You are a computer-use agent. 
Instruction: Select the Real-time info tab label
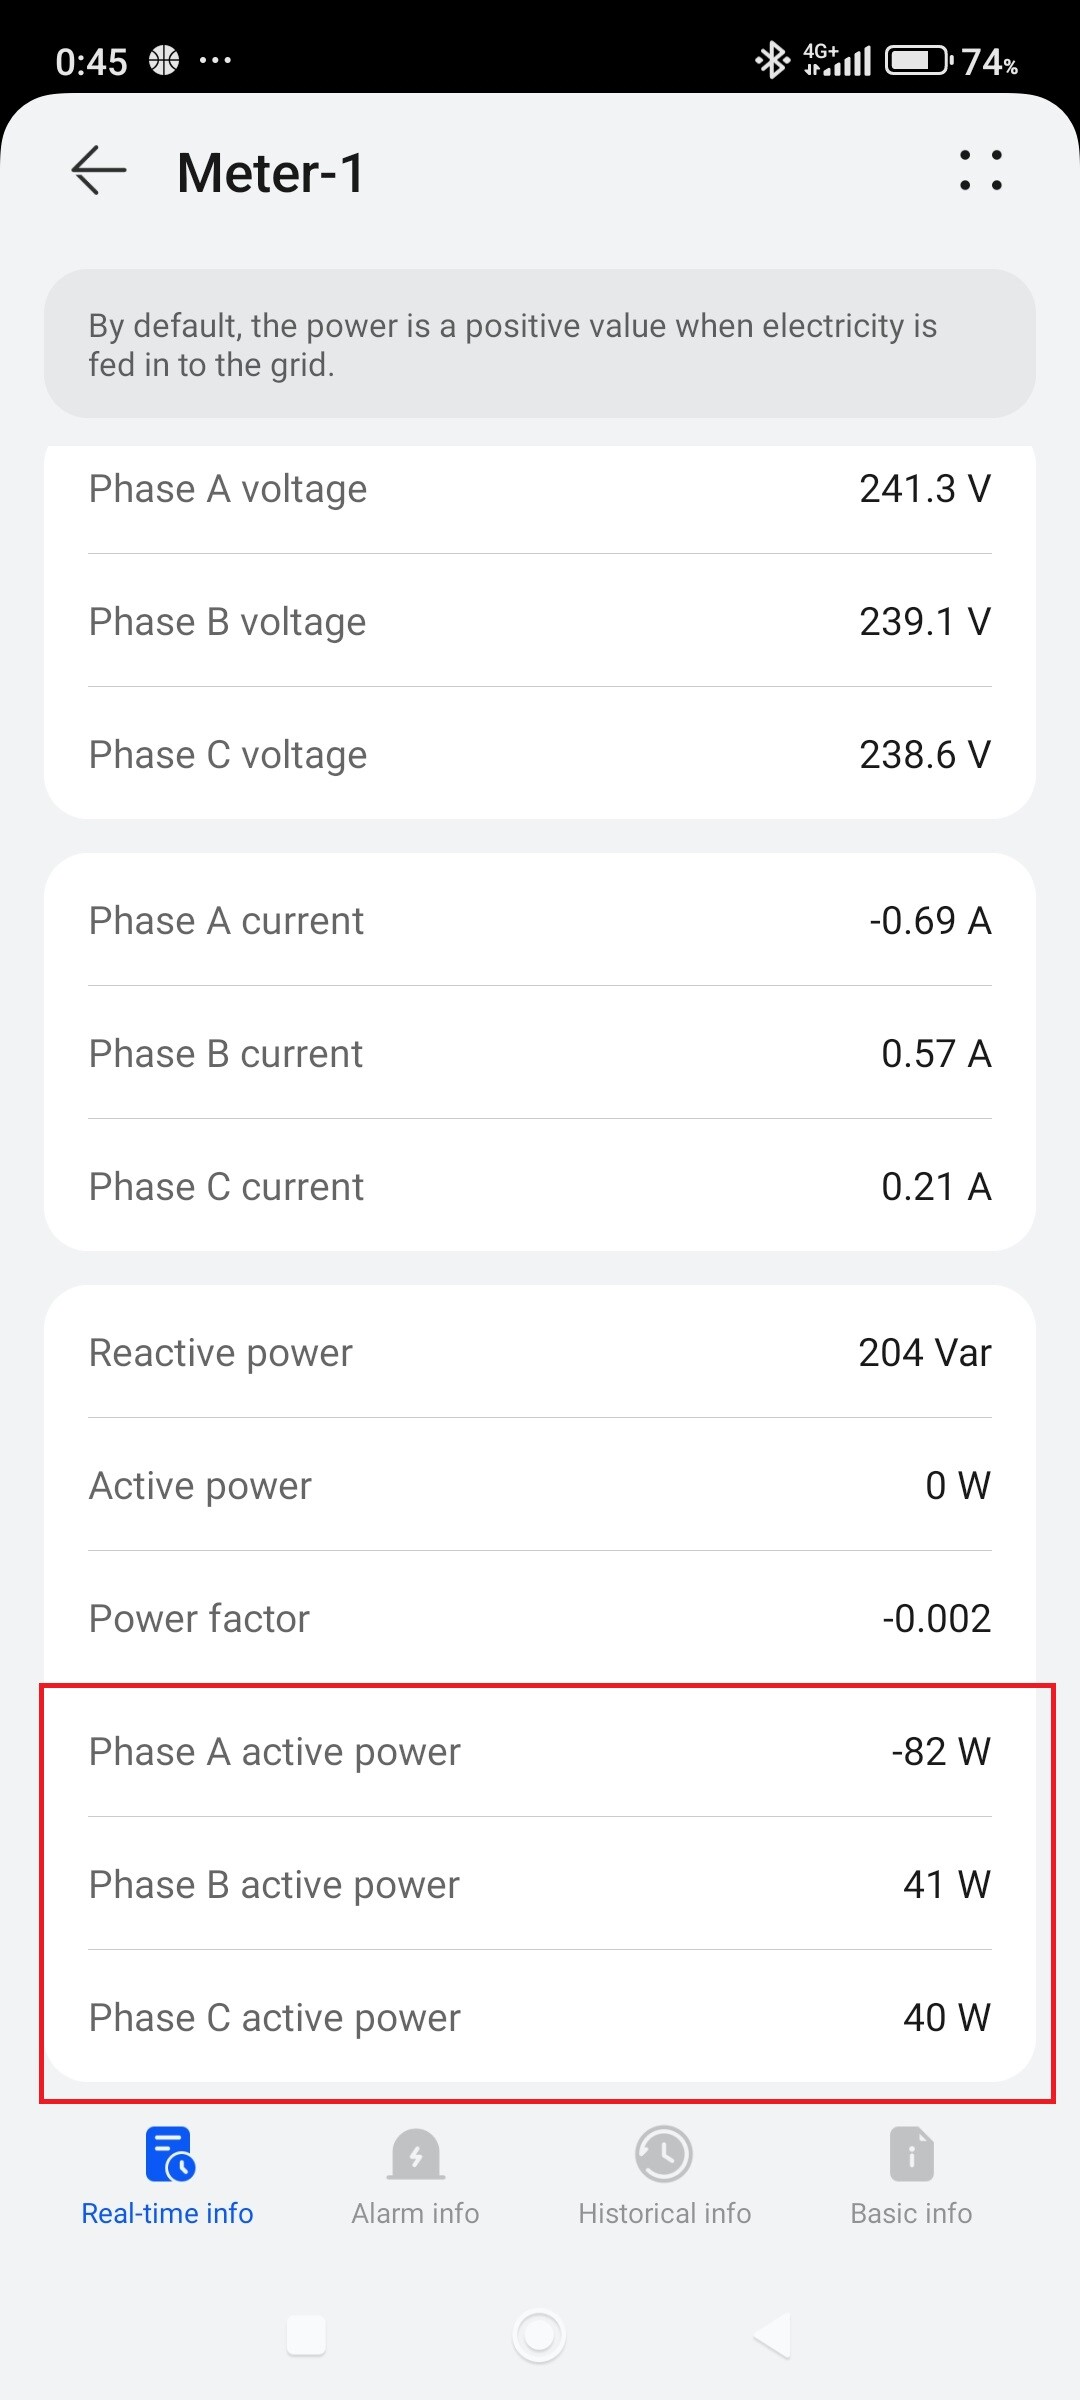click(x=168, y=2214)
